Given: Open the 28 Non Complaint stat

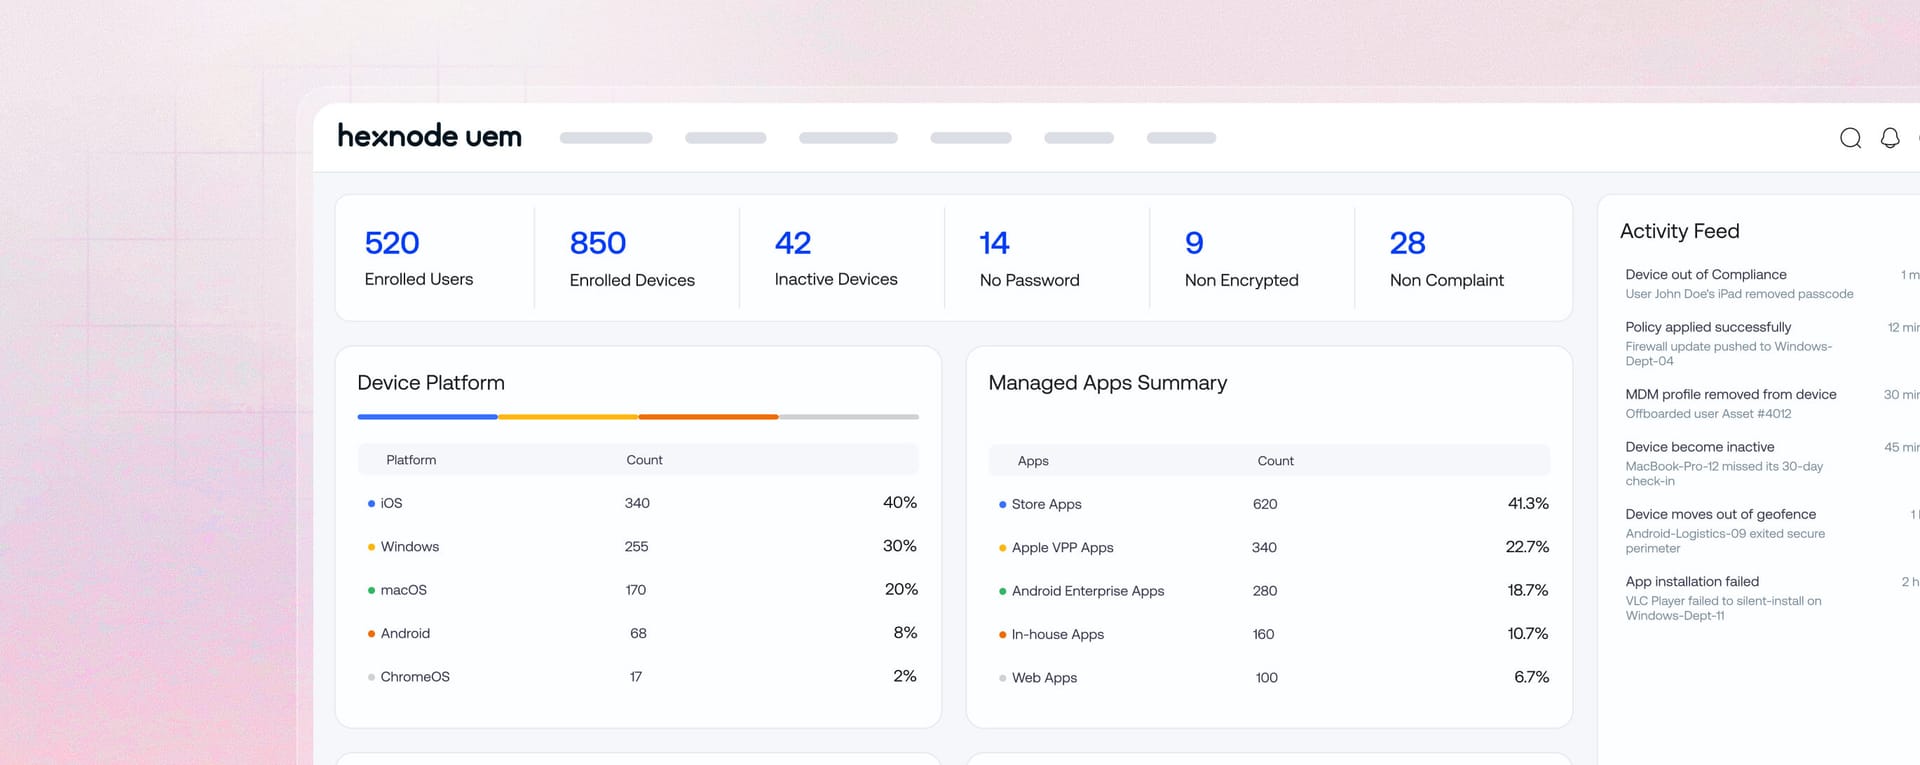Looking at the screenshot, I should coord(1446,258).
